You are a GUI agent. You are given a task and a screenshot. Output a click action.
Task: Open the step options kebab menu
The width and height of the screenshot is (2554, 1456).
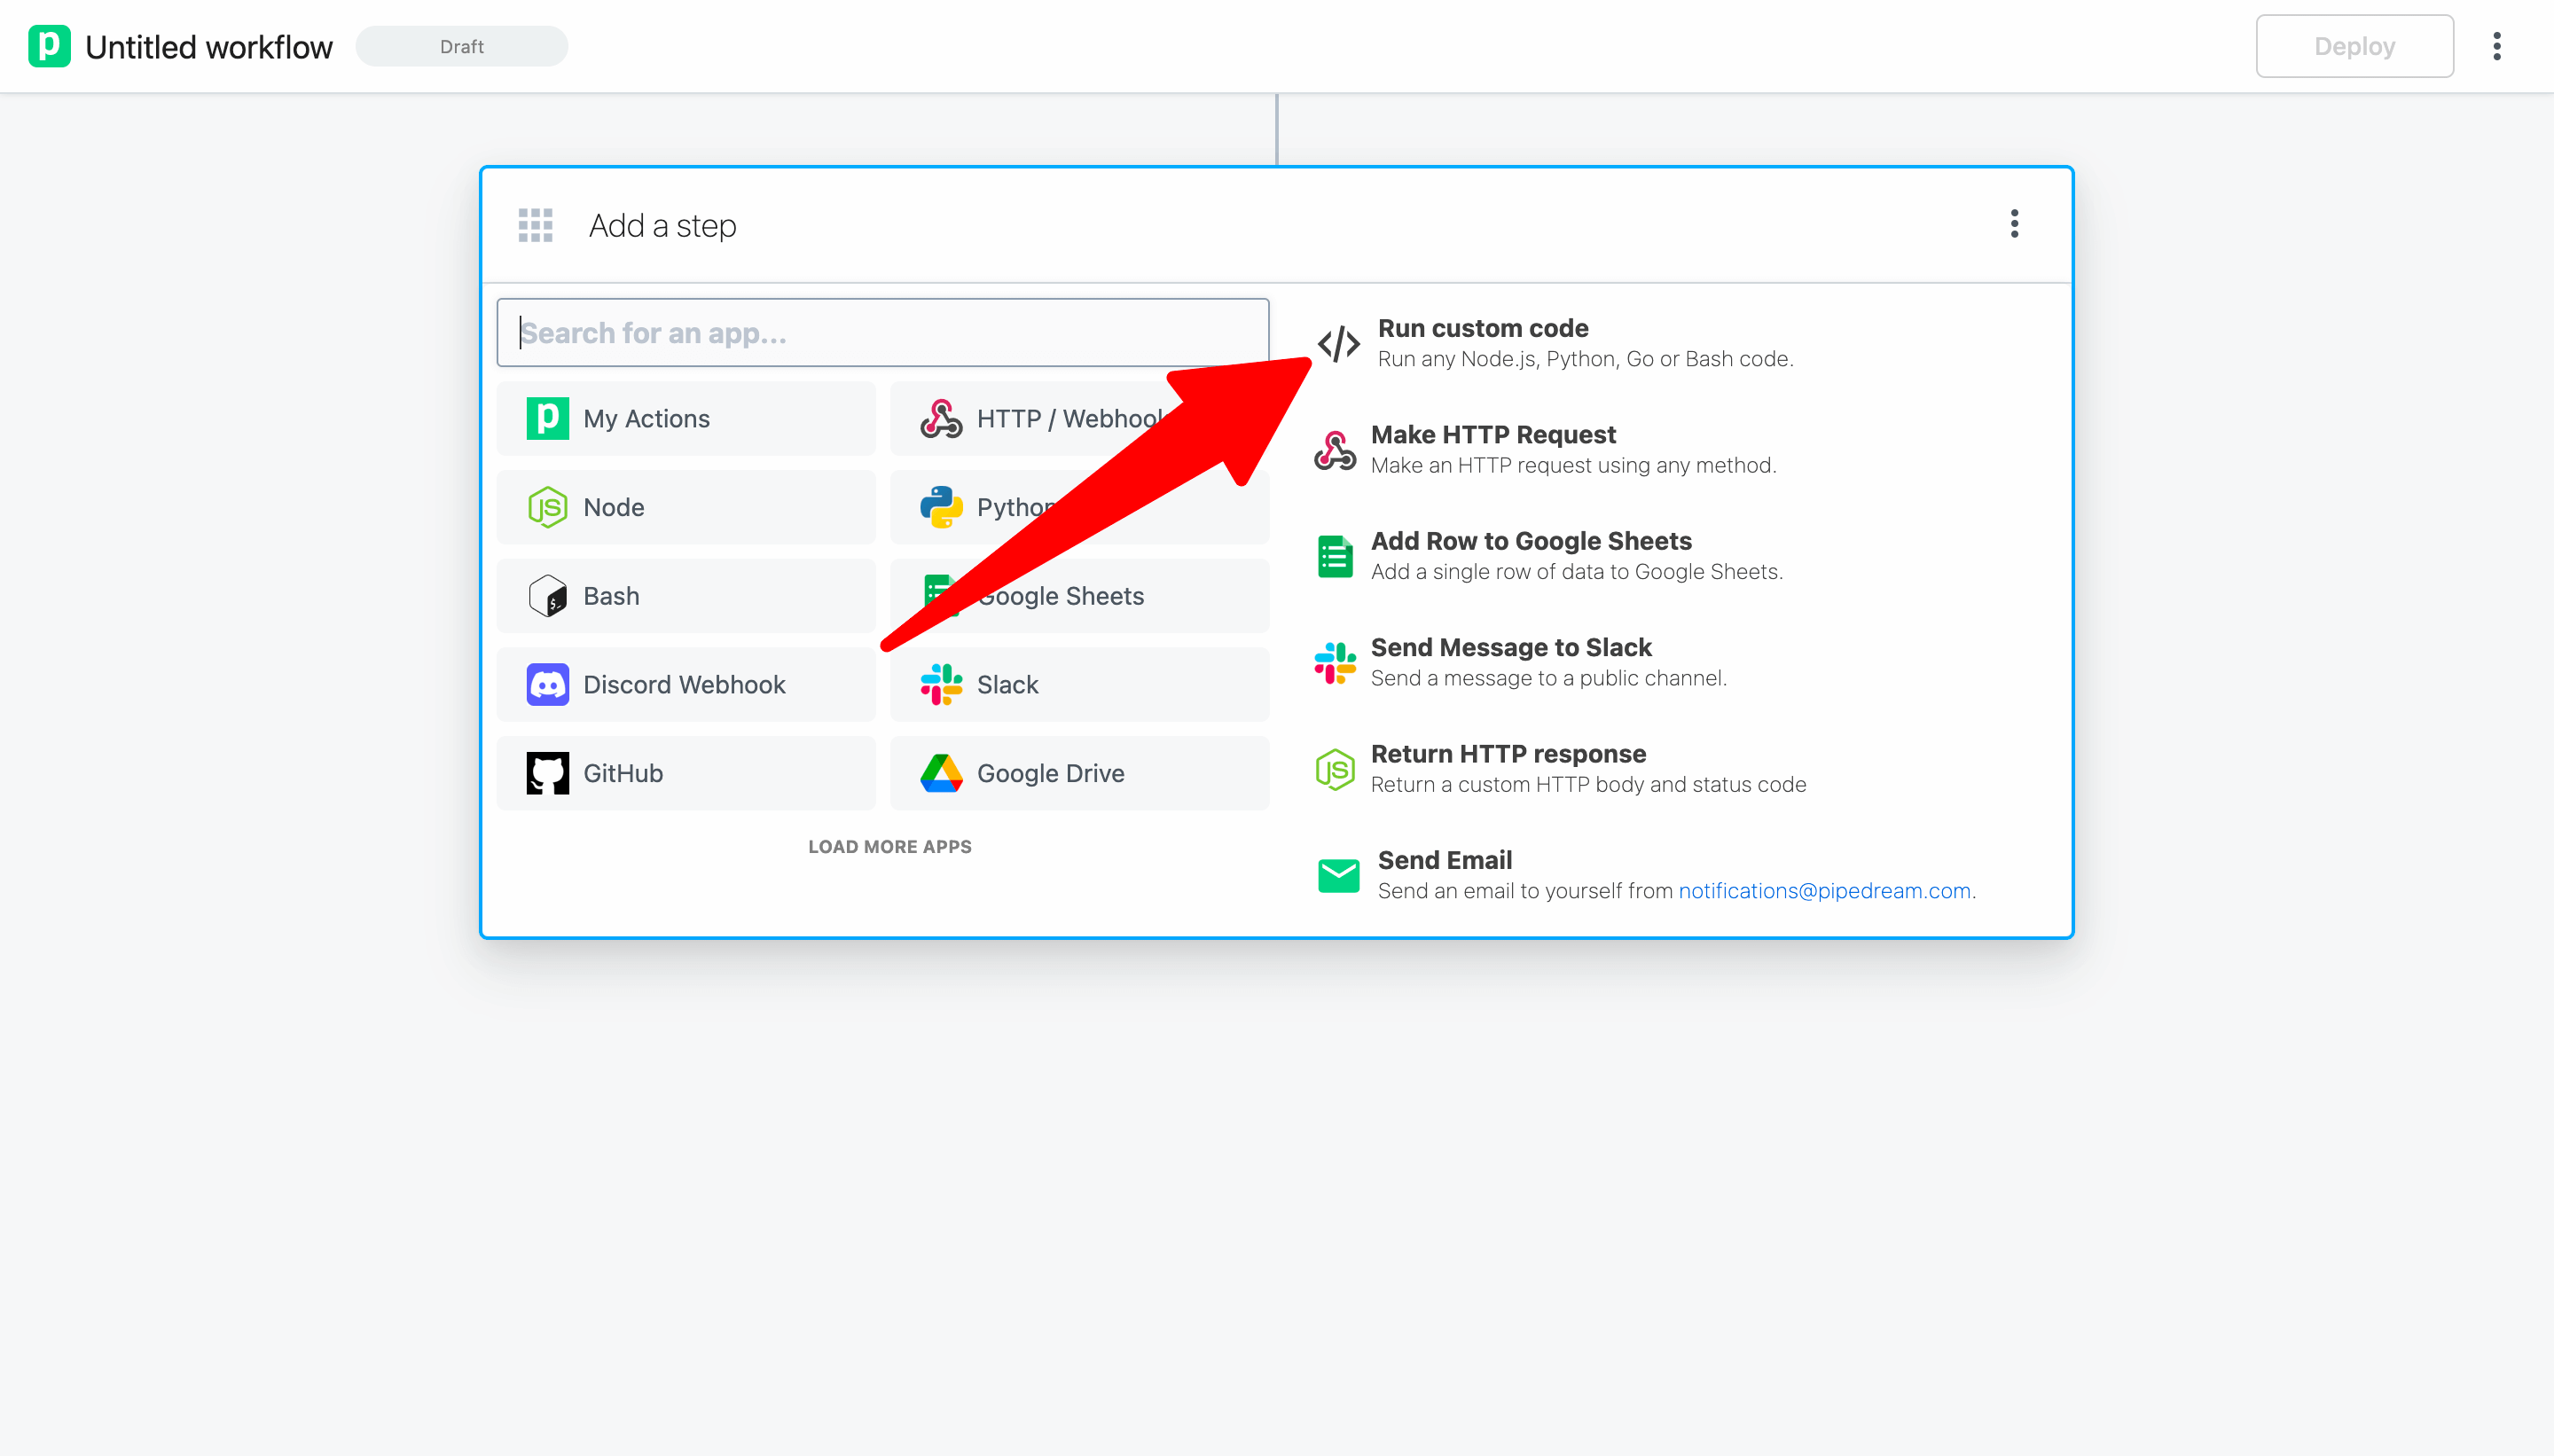pos(2014,224)
